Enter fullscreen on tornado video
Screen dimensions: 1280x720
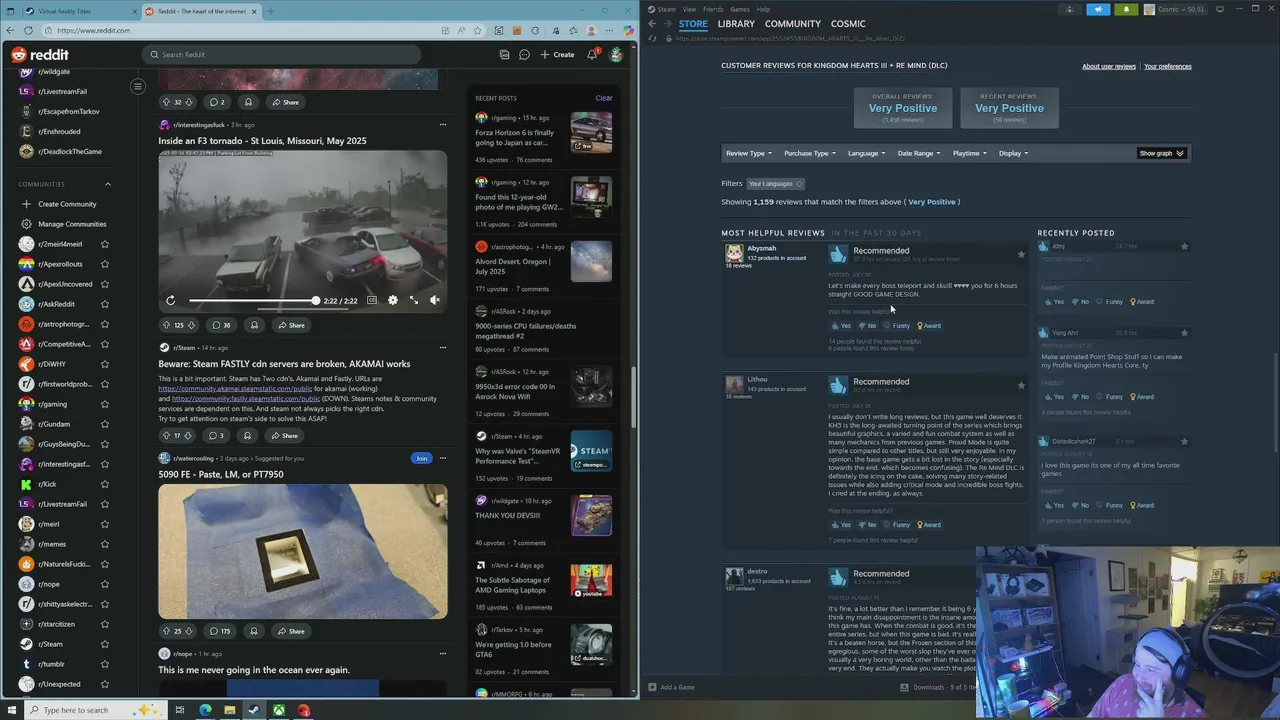(413, 300)
